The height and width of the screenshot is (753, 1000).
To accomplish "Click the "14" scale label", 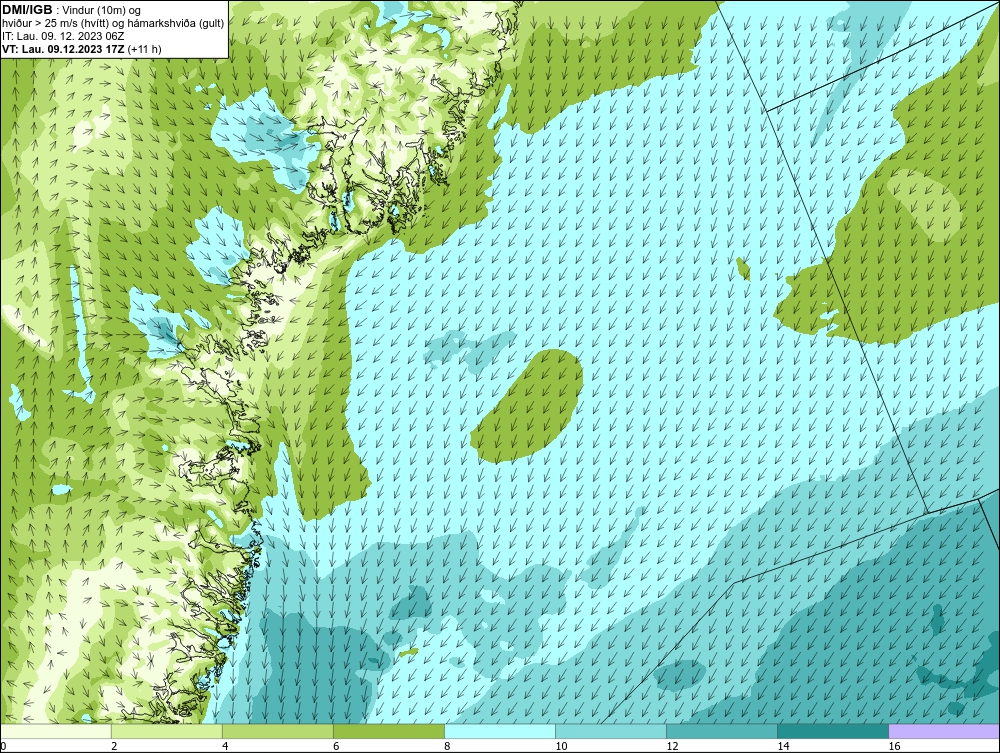I will (783, 746).
